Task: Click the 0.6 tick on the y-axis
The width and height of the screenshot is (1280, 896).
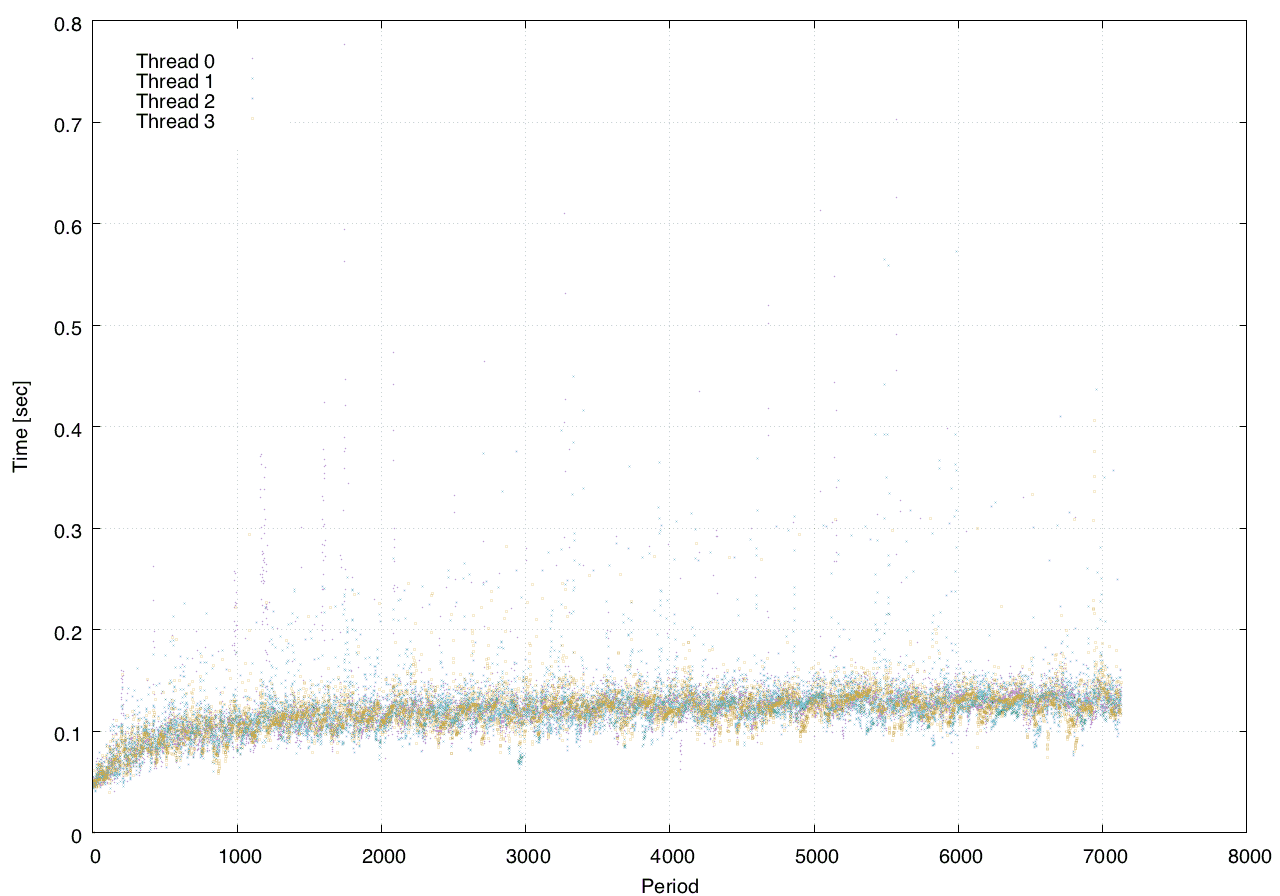Action: pos(65,224)
